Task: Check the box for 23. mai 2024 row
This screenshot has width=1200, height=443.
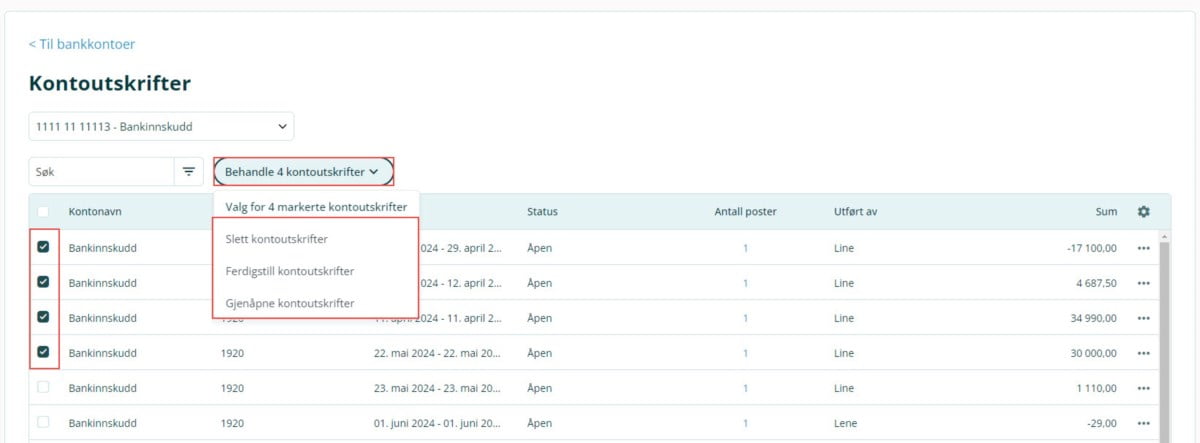Action: [43, 387]
